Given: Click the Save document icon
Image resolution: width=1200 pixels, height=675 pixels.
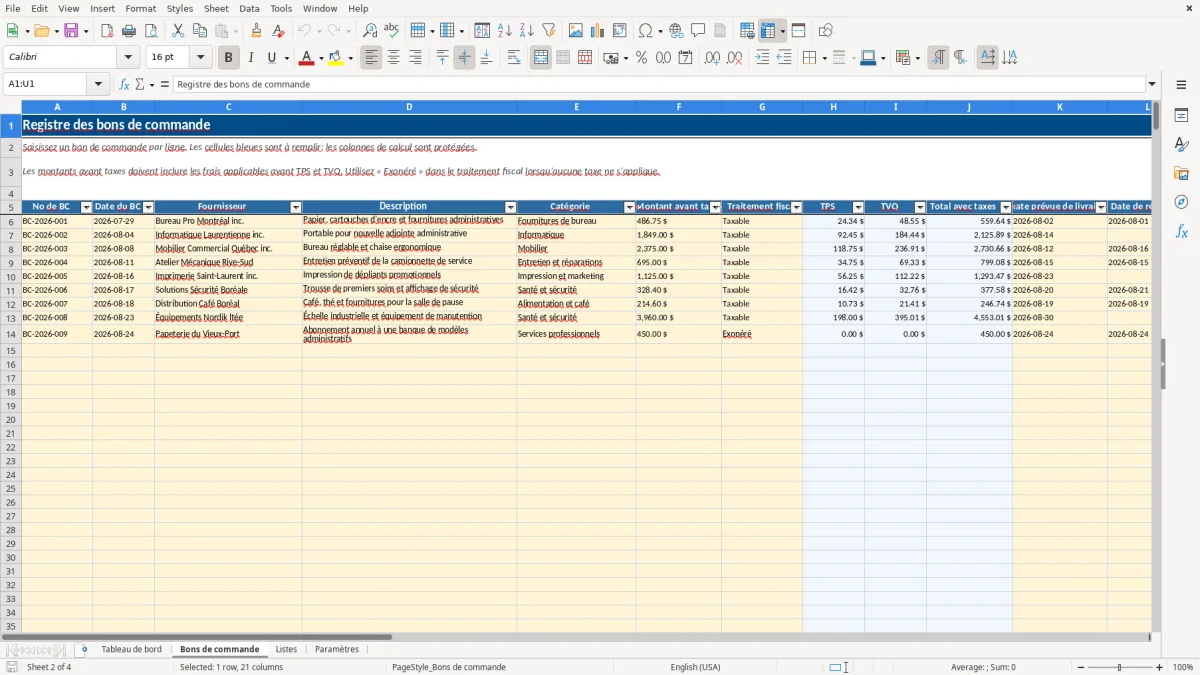Looking at the screenshot, I should (x=71, y=31).
